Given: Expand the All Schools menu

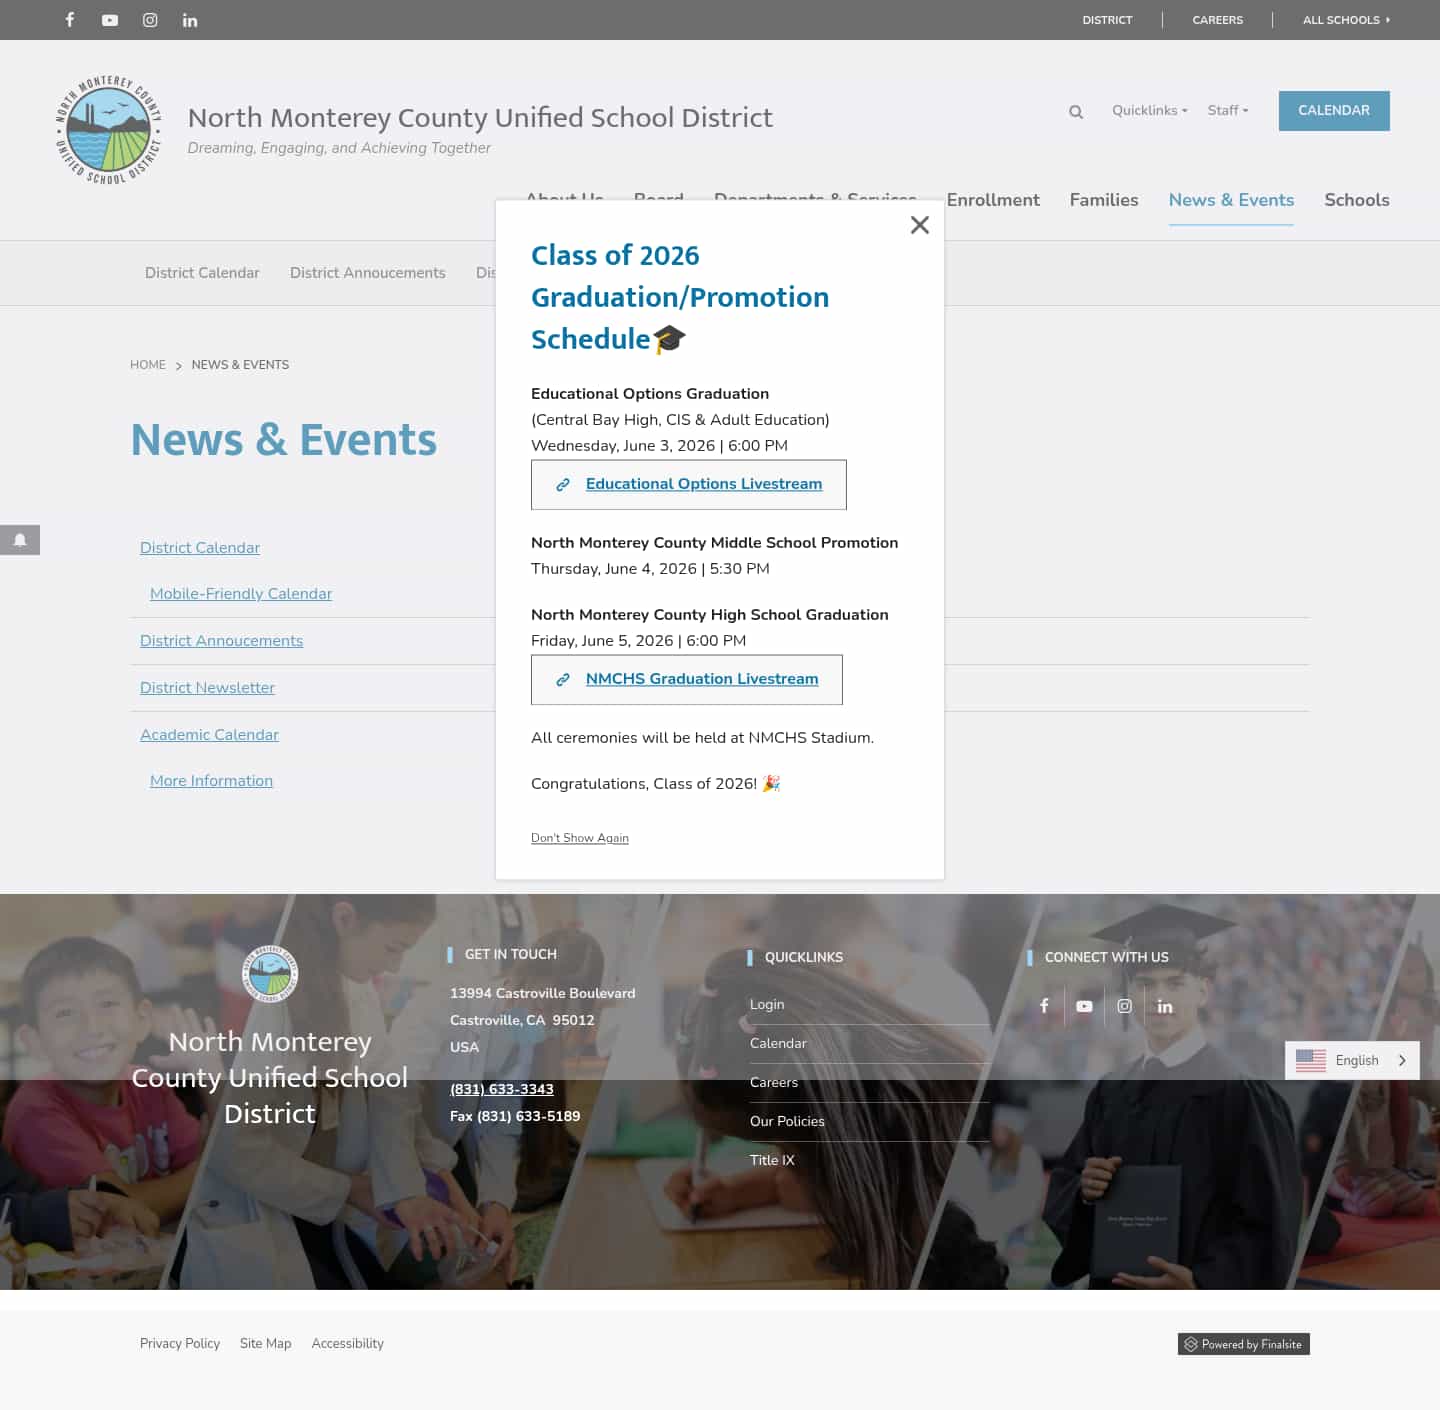Looking at the screenshot, I should pos(1346,20).
